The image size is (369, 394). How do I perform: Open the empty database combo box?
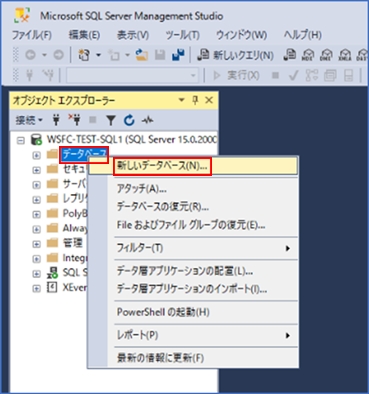point(132,75)
